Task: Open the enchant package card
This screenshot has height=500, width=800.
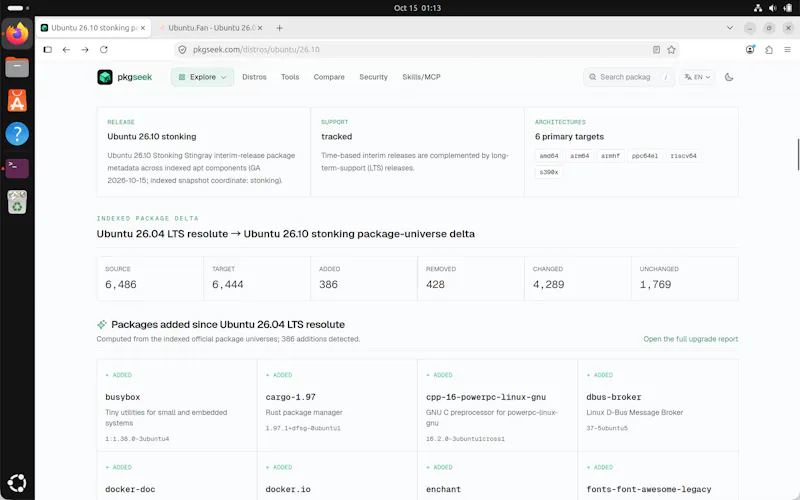Action: 497,476
